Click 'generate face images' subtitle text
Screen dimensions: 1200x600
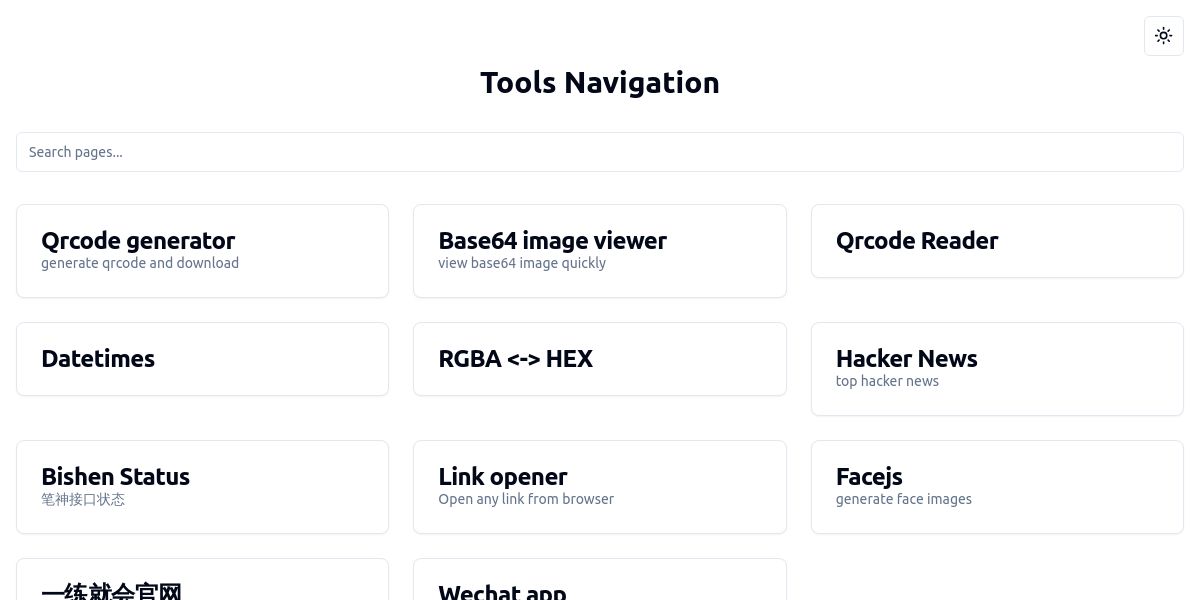(903, 499)
